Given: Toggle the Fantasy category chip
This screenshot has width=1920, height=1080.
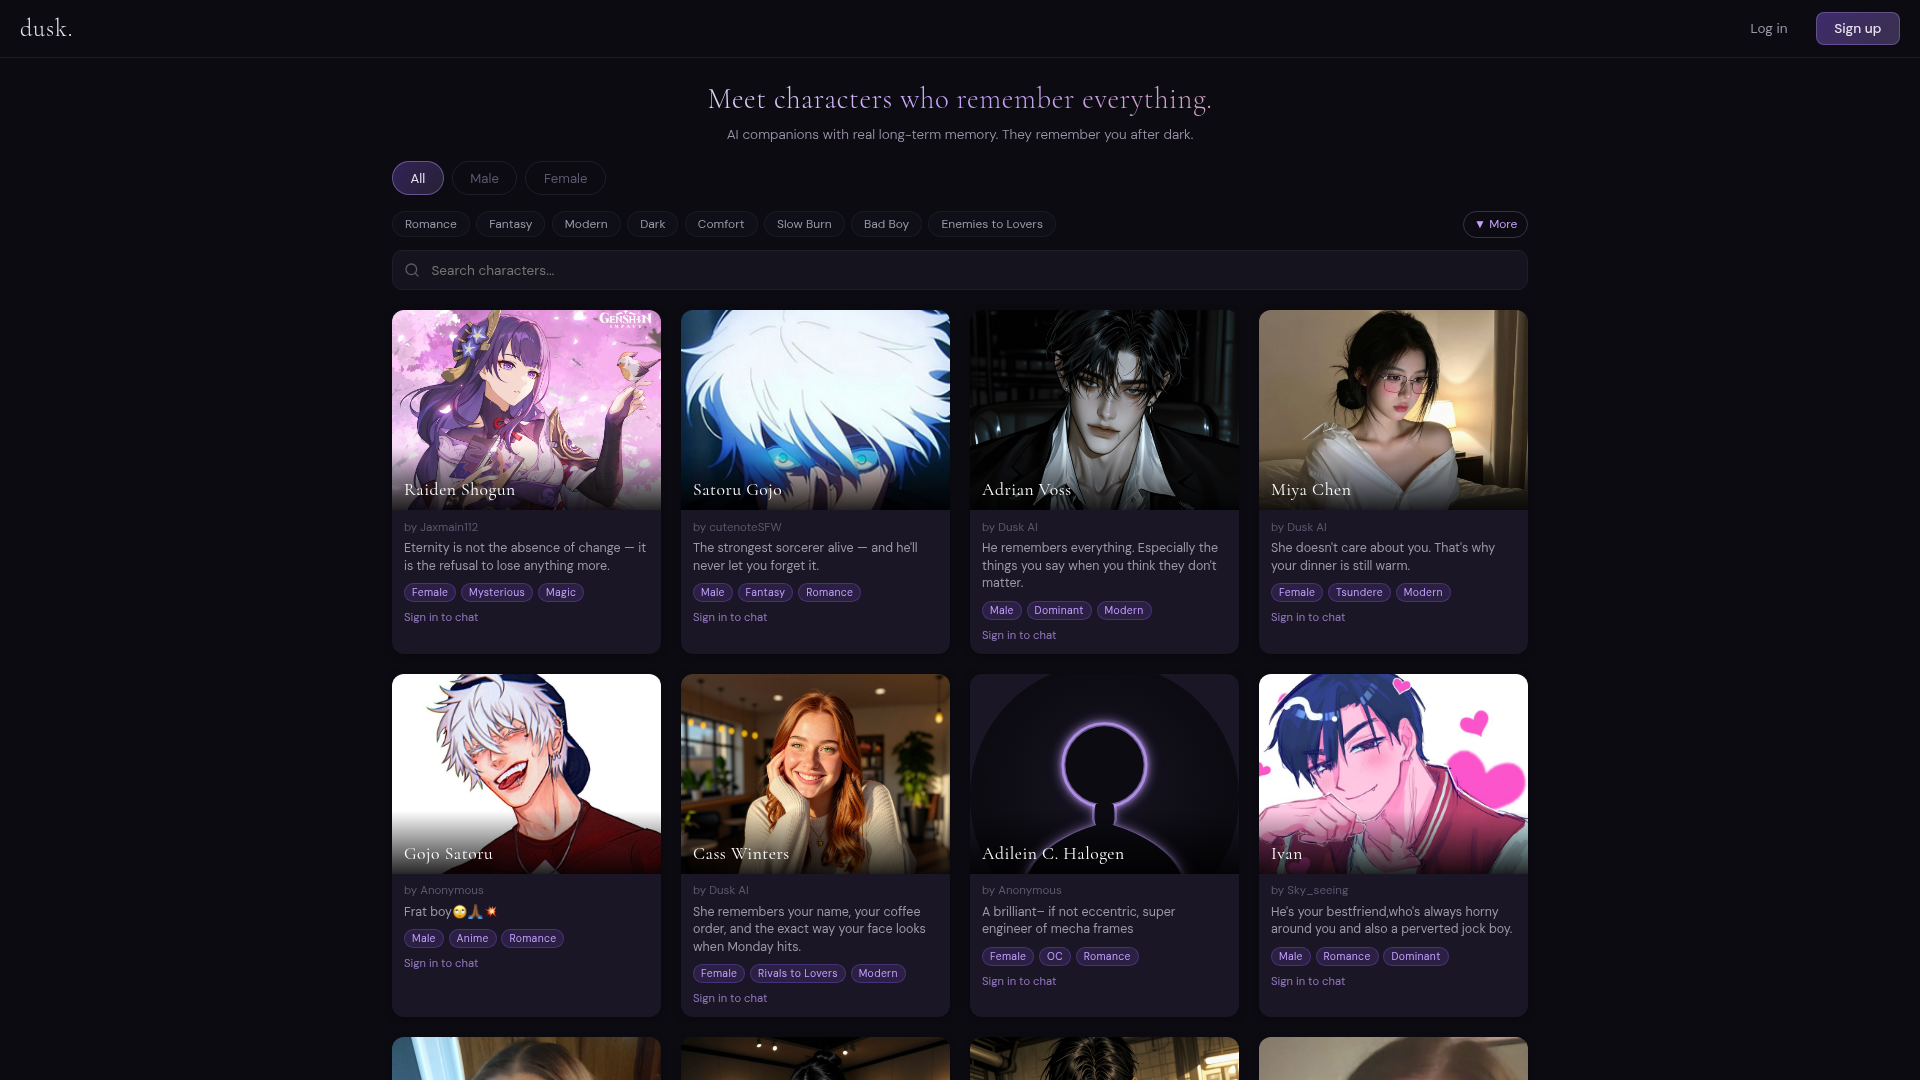Looking at the screenshot, I should (510, 224).
